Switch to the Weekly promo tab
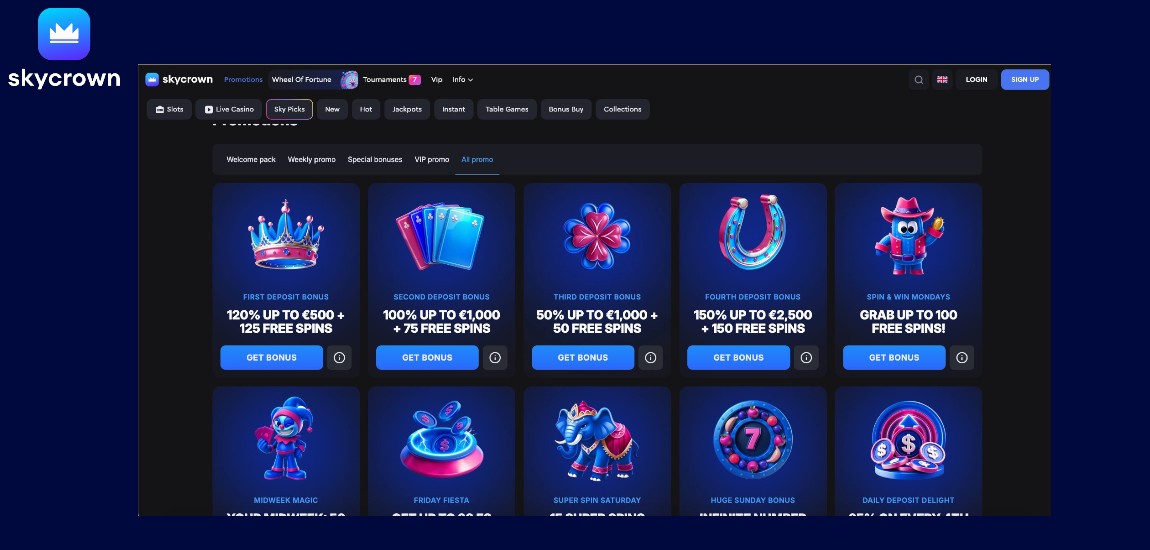Image resolution: width=1150 pixels, height=550 pixels. click(312, 160)
